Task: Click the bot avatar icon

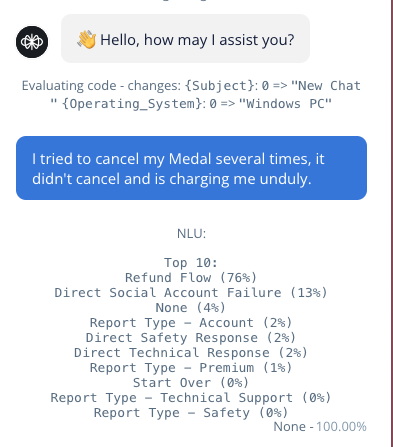Action: tap(32, 42)
